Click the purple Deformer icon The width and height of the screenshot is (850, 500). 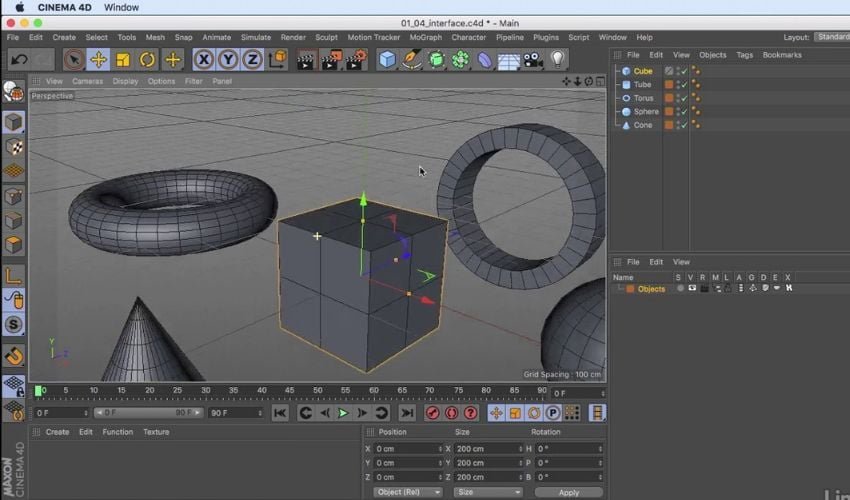tap(485, 60)
